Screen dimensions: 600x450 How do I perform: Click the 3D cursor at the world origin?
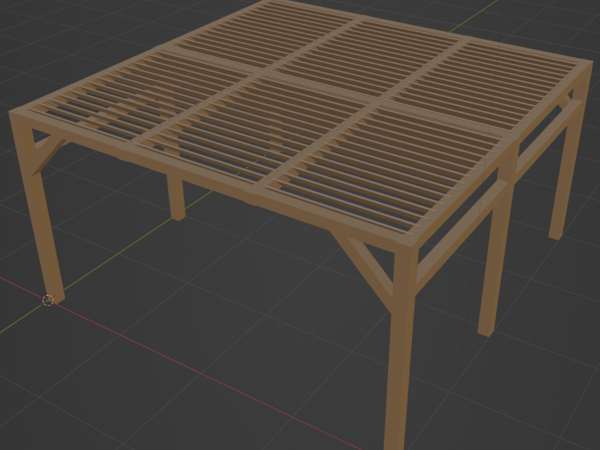pyautogui.click(x=48, y=300)
